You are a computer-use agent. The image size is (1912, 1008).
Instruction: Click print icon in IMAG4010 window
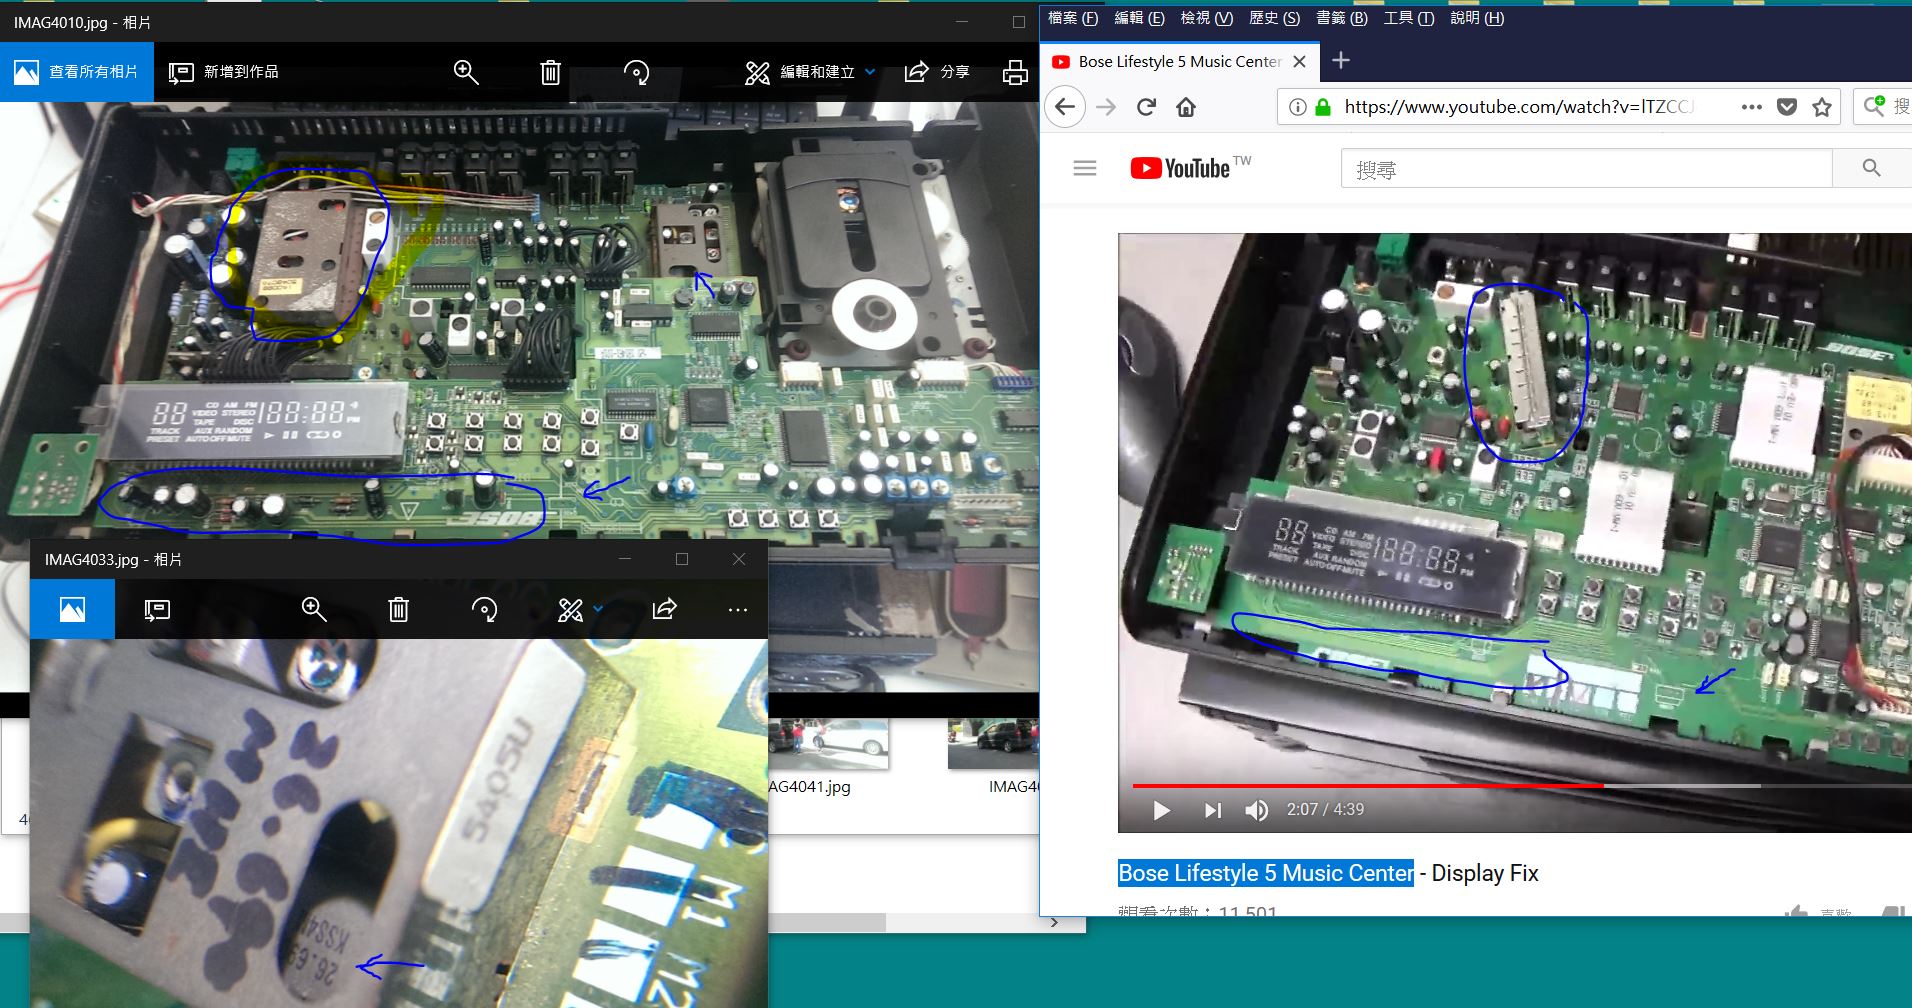click(1015, 72)
